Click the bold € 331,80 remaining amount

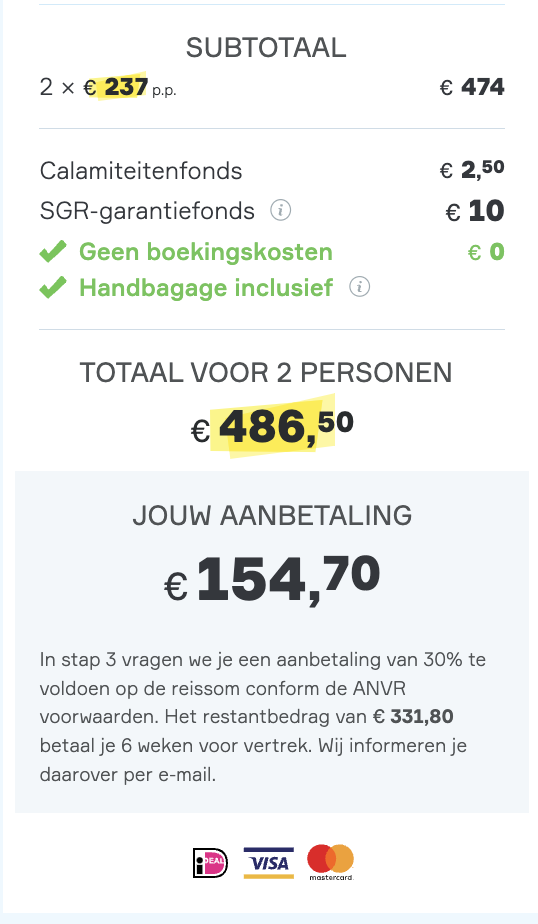coord(413,717)
